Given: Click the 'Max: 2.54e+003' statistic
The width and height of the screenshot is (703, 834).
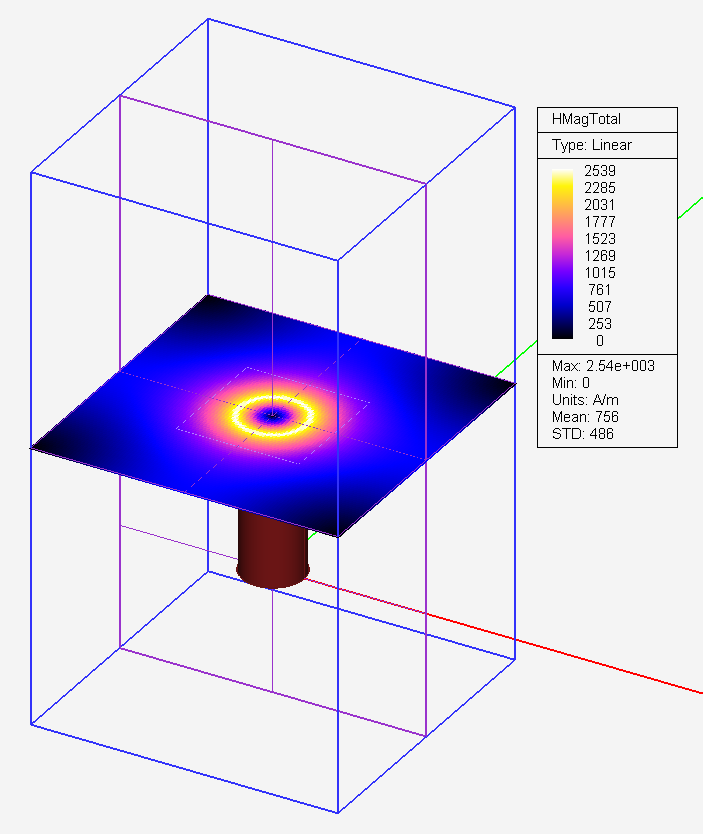Looking at the screenshot, I should (603, 366).
